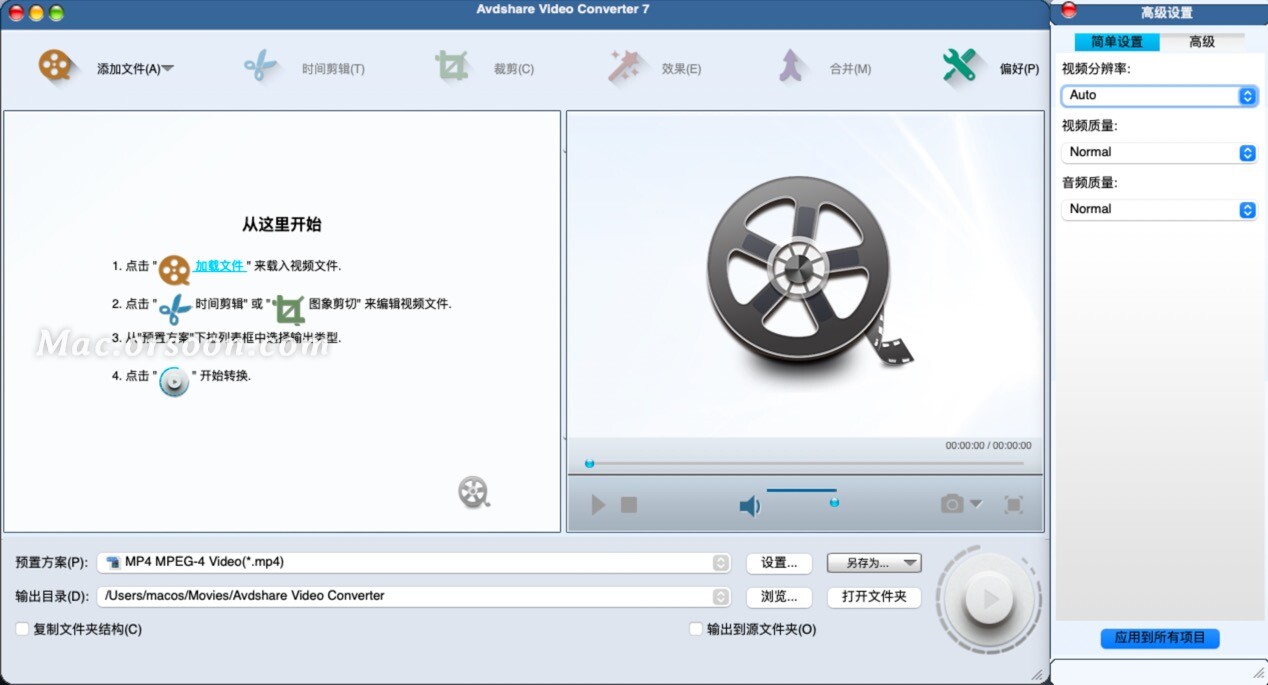This screenshot has height=685, width=1268.
Task: Open the 视频质量 Normal dropdown
Action: point(1246,152)
